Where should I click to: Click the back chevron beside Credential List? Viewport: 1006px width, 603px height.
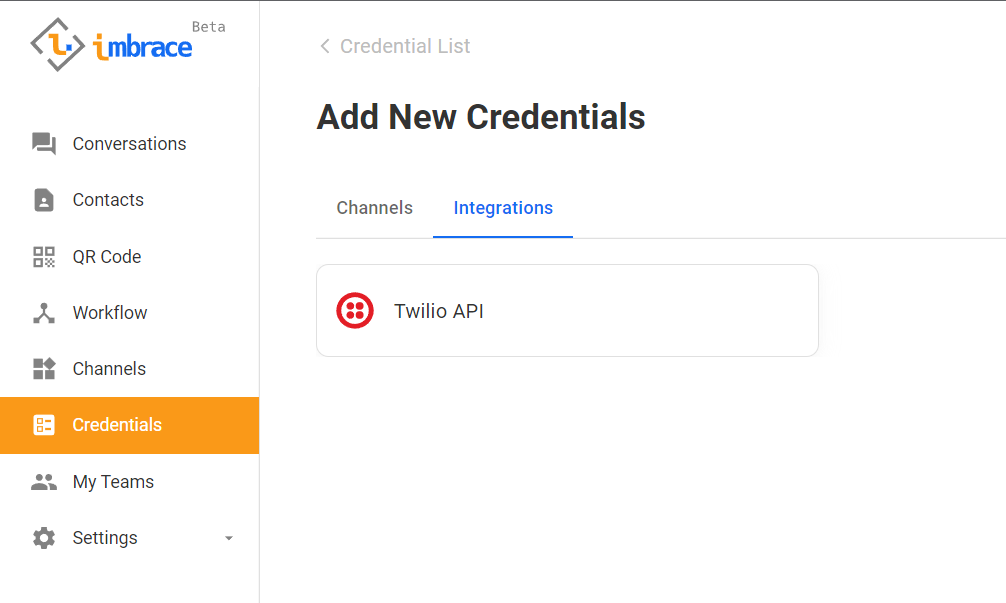(324, 46)
